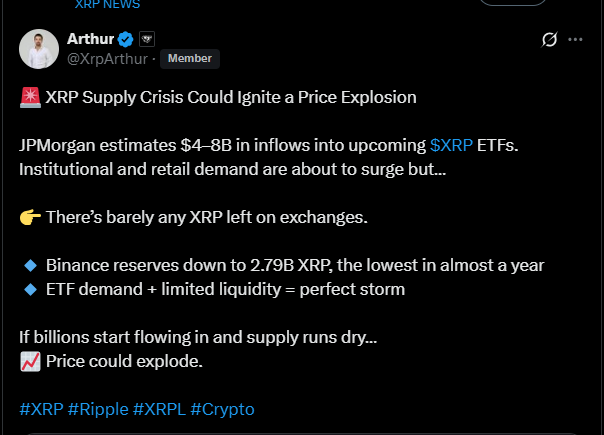The image size is (604, 435).
Task: Open Arthur's profile picture
Action: click(38, 49)
